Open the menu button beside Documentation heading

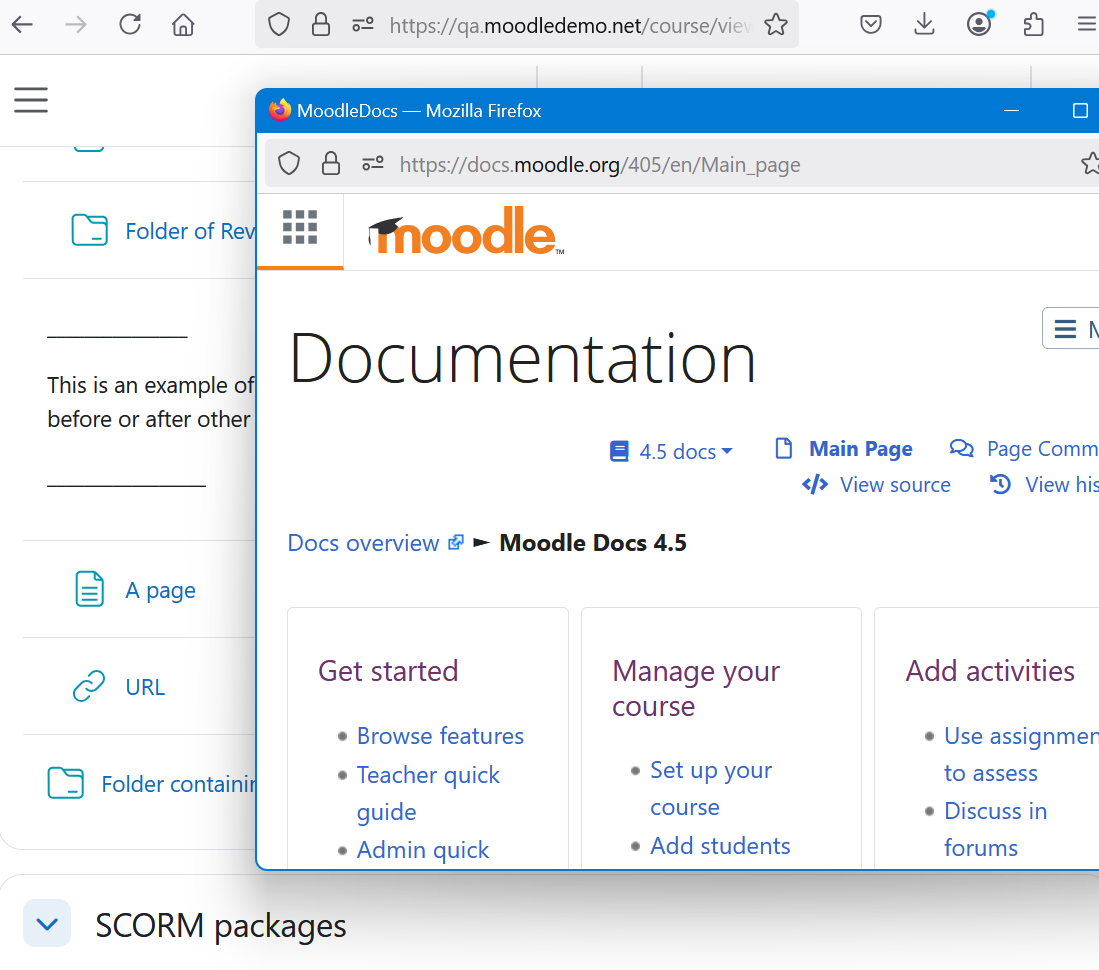[1071, 328]
